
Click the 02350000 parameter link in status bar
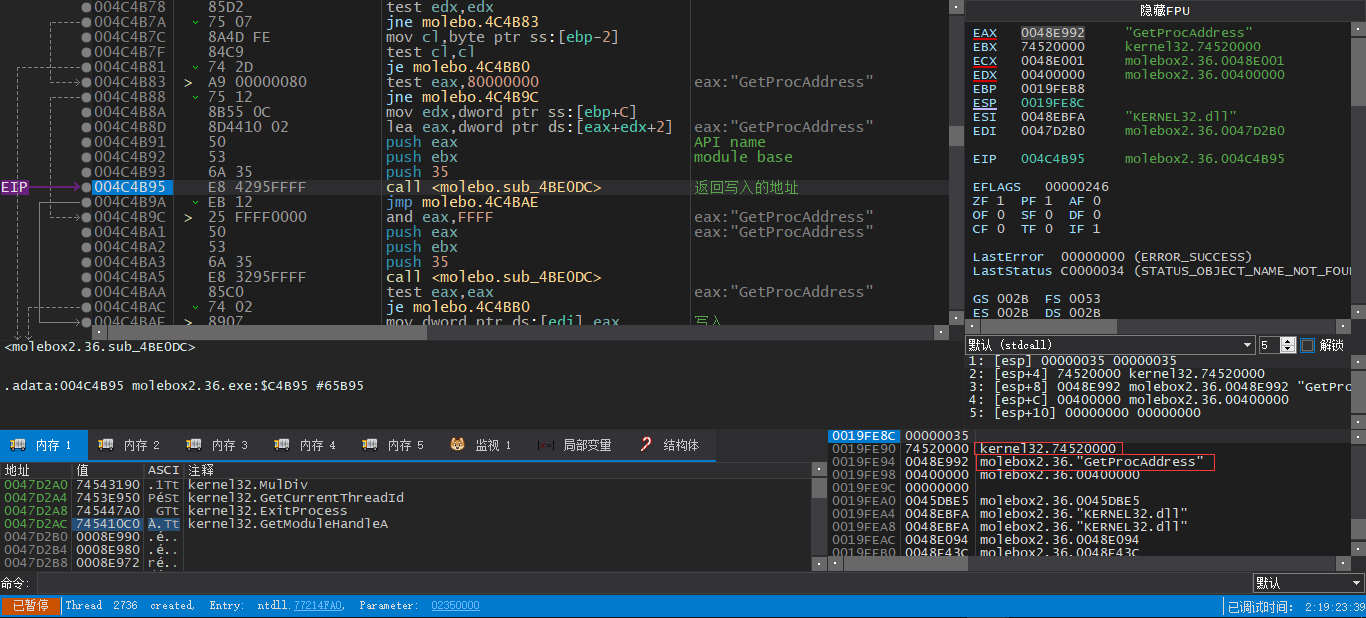coord(455,606)
